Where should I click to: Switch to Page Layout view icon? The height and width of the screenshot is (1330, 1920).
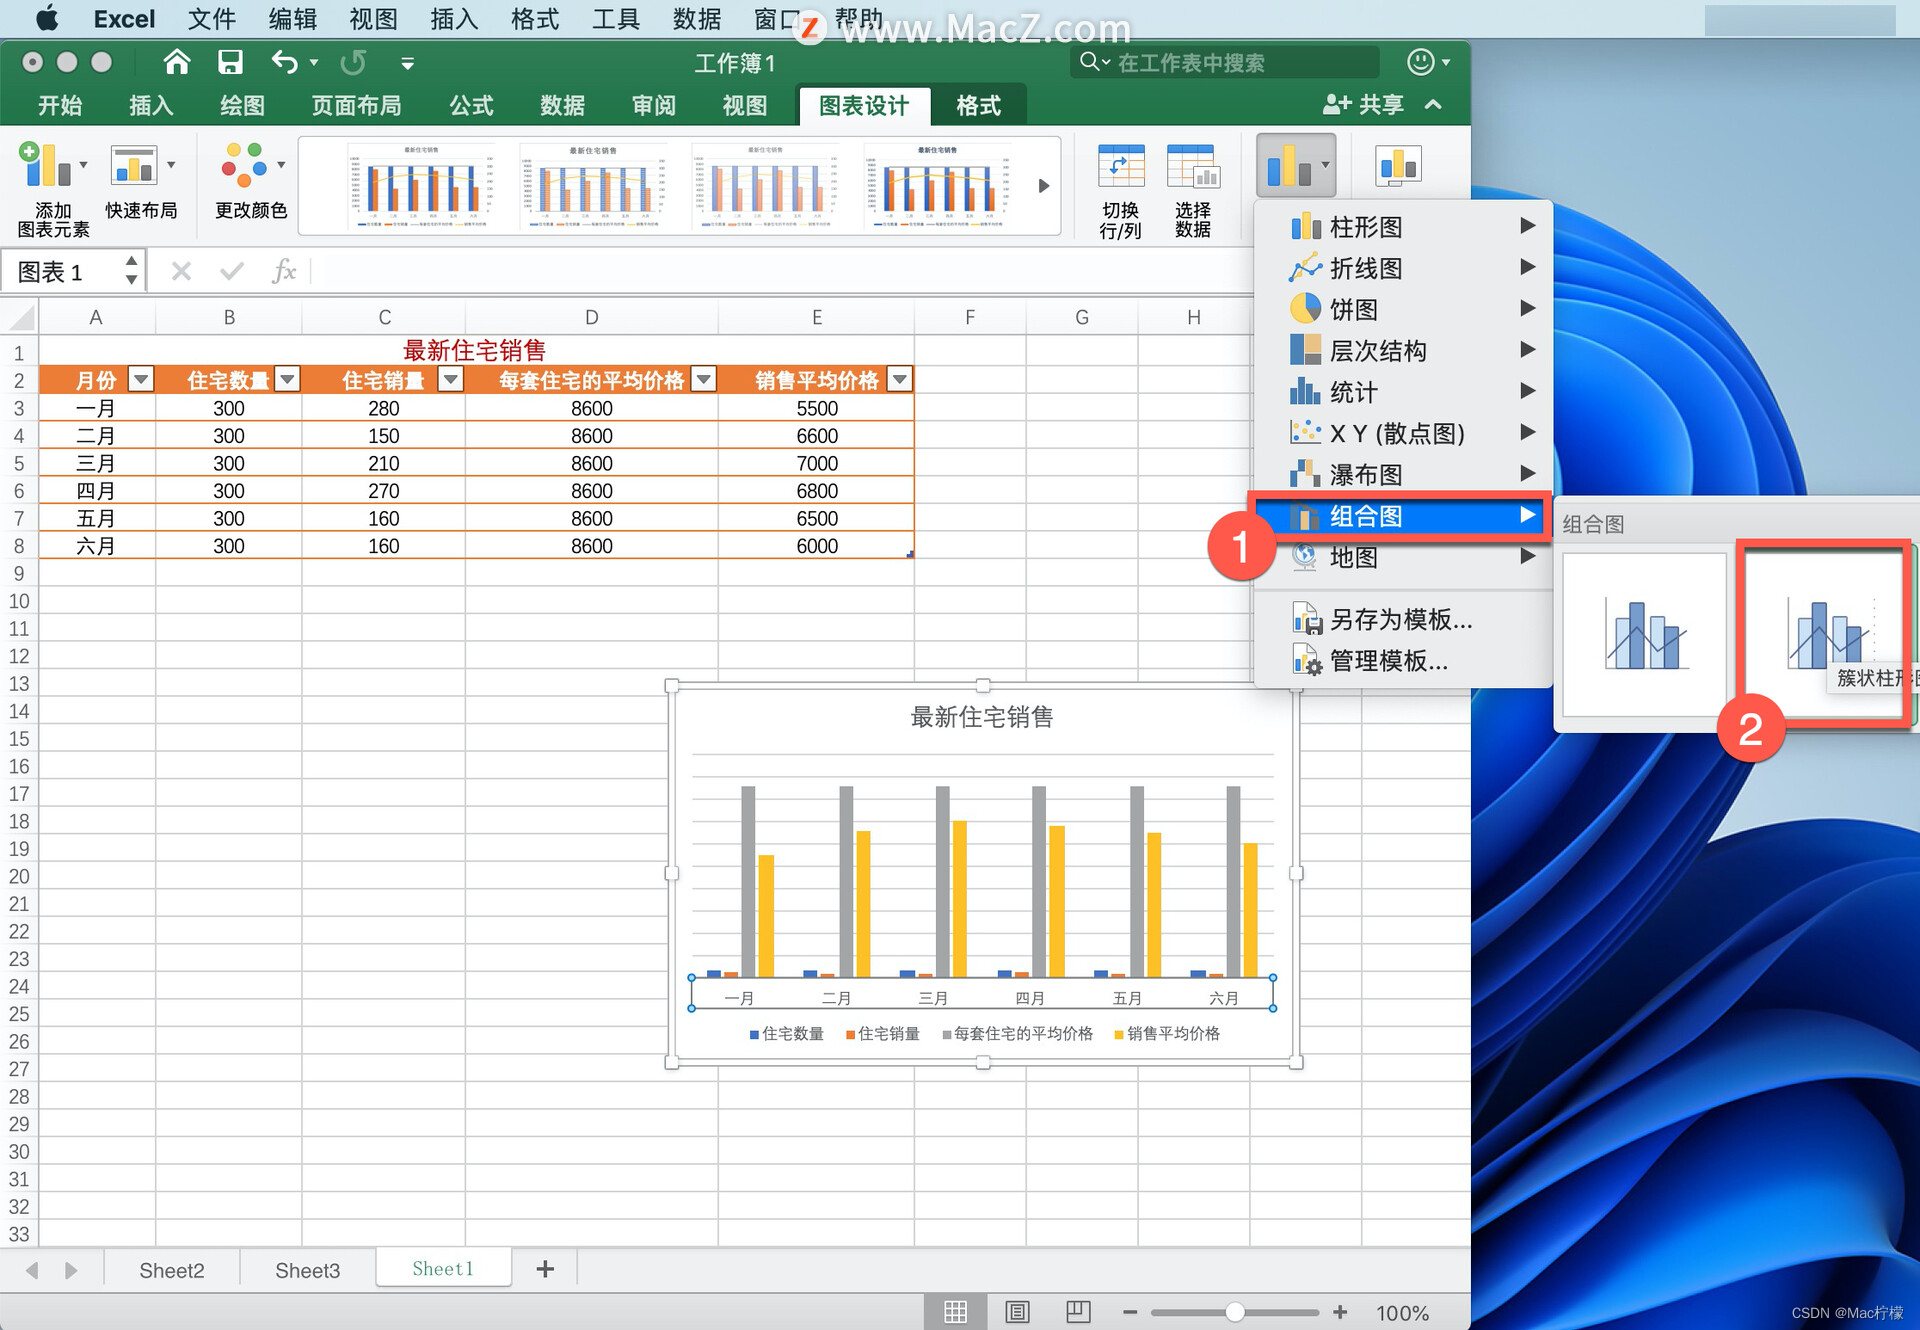pyautogui.click(x=1017, y=1312)
